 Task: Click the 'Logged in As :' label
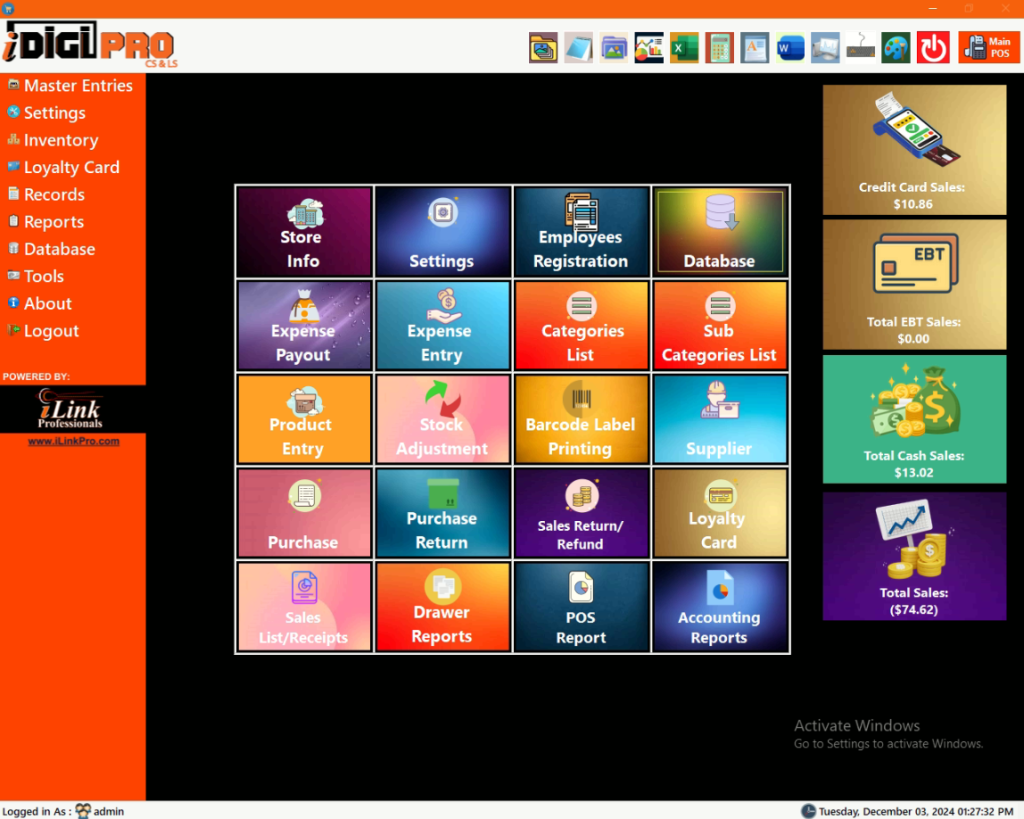(36, 811)
